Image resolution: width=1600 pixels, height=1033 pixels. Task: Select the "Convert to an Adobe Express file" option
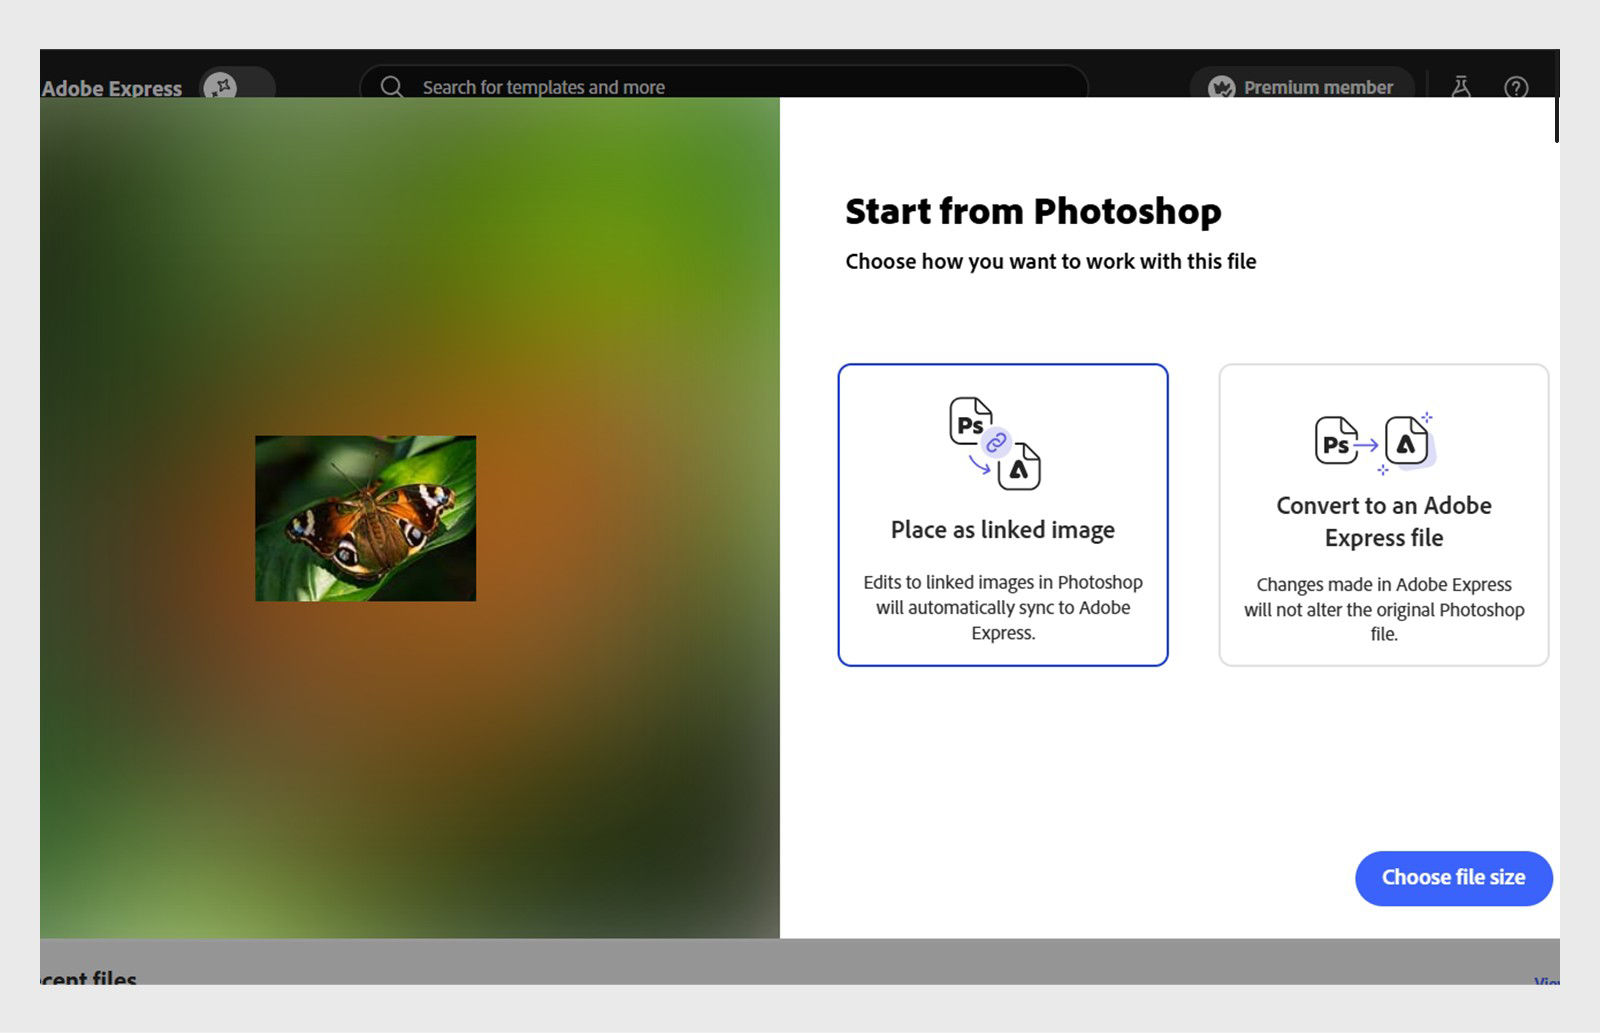click(1384, 514)
